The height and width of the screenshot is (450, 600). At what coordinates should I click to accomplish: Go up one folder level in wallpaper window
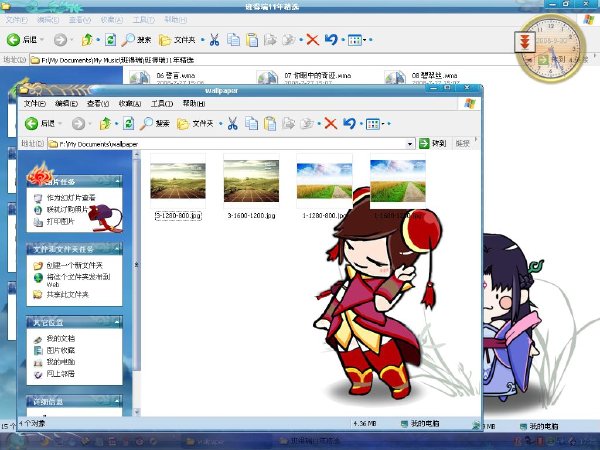tap(105, 123)
